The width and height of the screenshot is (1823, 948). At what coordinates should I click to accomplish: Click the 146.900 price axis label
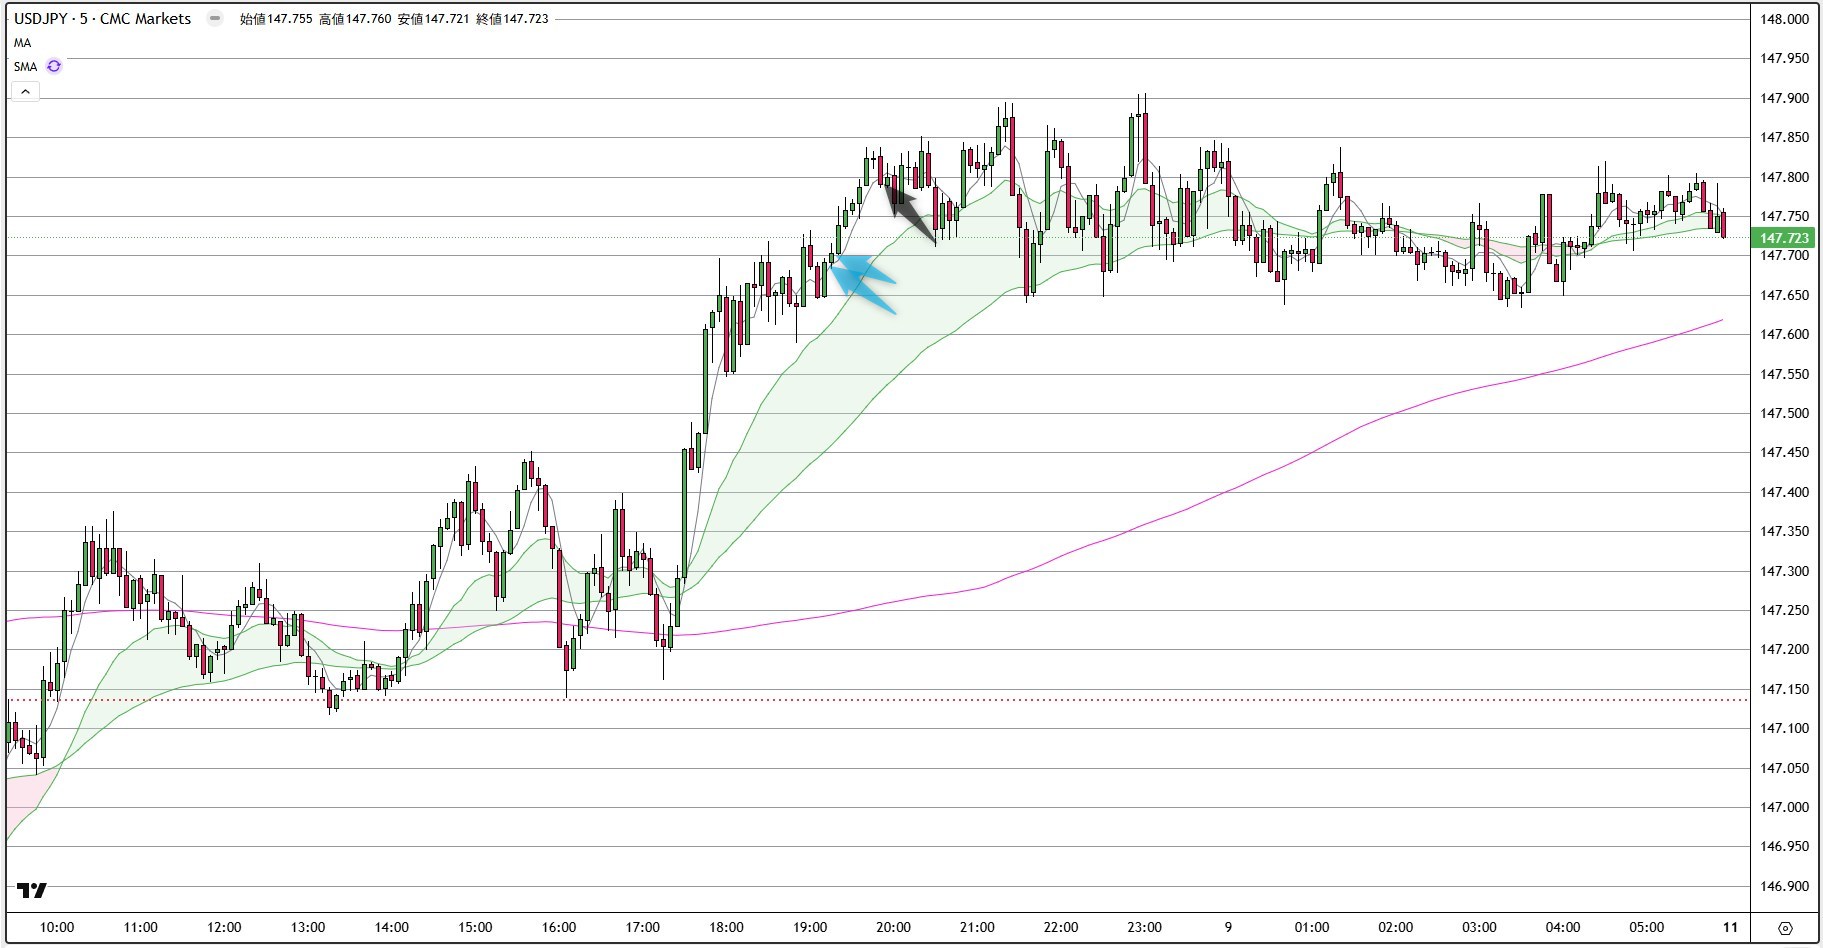coord(1784,886)
